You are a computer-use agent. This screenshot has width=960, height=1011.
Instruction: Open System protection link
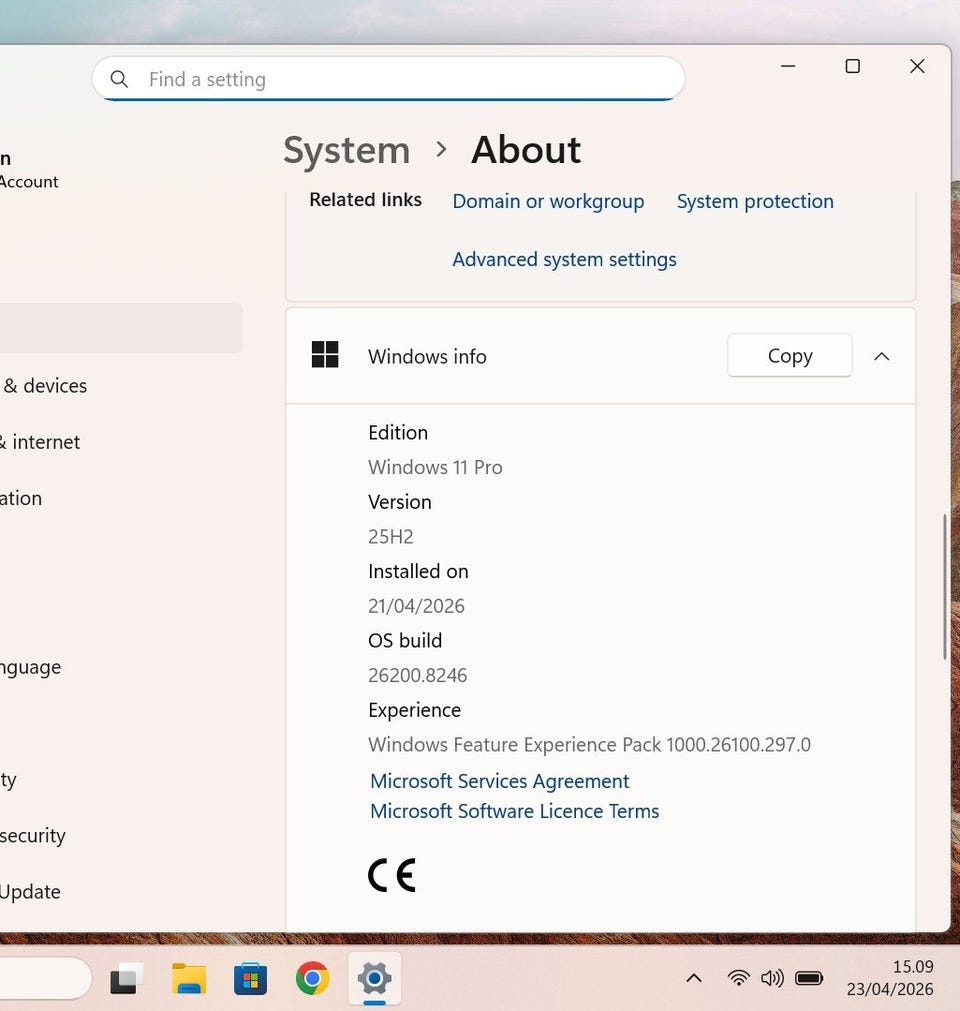click(x=755, y=201)
